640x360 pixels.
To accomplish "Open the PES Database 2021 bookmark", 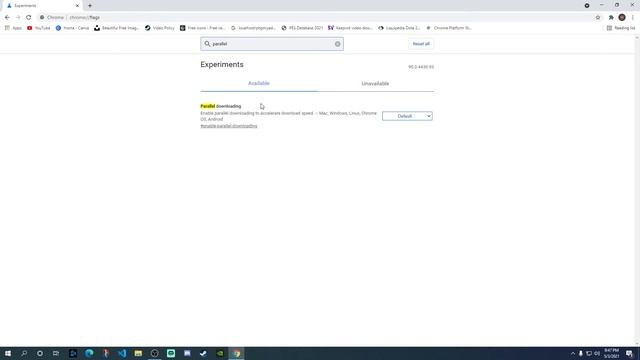I will (302, 28).
